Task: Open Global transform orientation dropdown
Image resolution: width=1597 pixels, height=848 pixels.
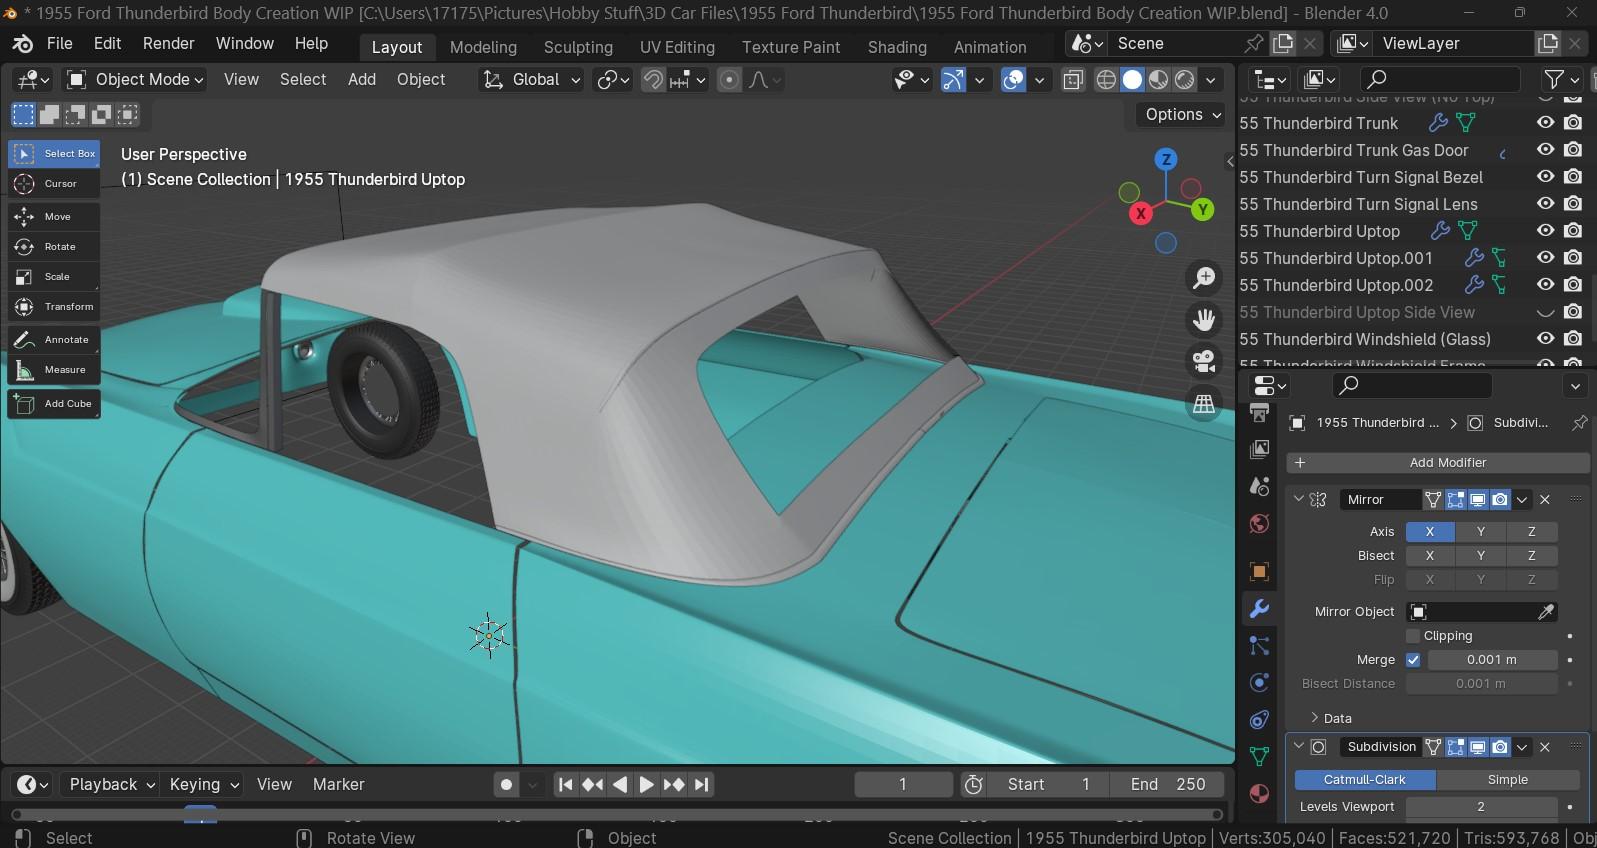Action: pyautogui.click(x=531, y=80)
